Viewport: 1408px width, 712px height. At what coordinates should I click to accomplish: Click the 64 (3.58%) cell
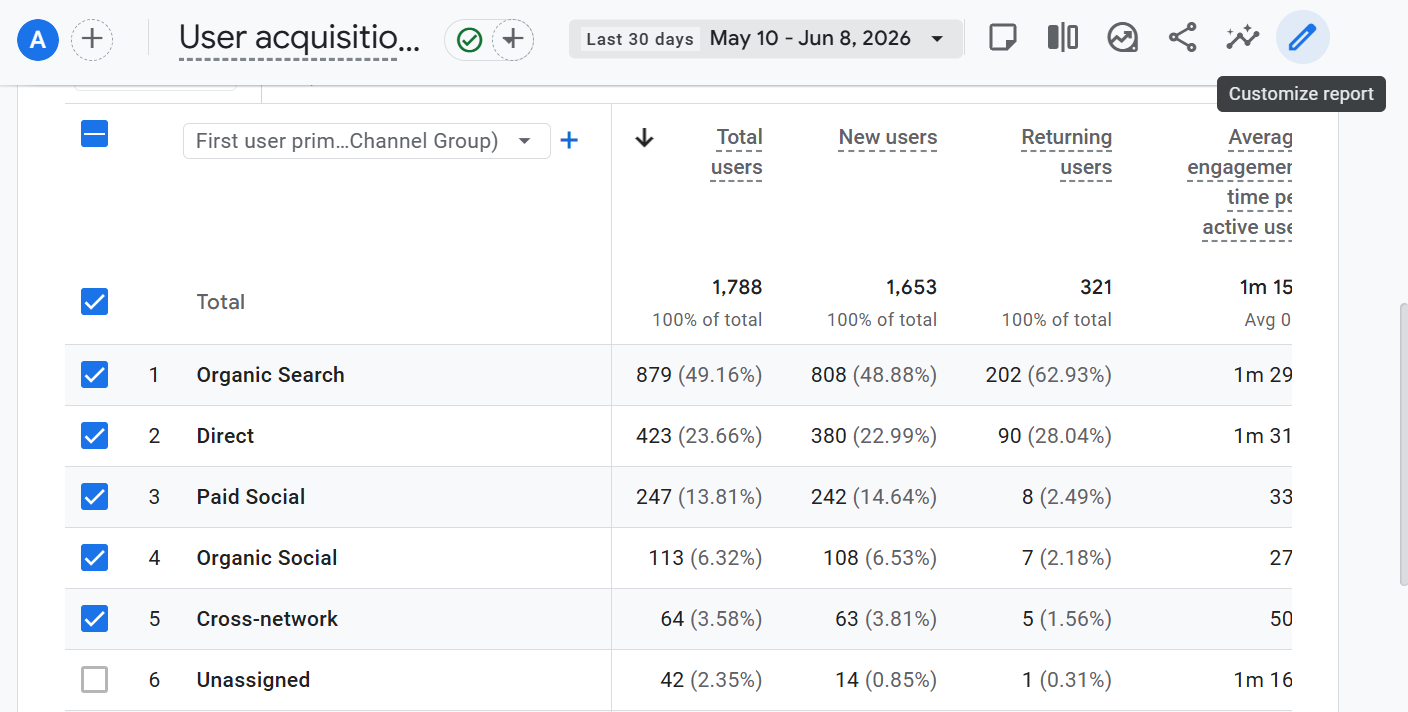711,619
